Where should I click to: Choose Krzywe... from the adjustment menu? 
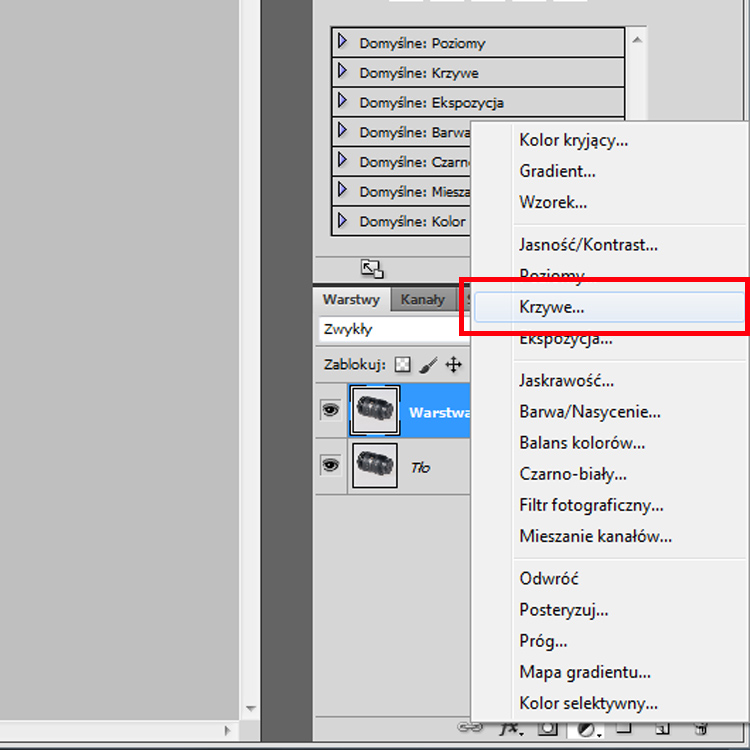(552, 308)
